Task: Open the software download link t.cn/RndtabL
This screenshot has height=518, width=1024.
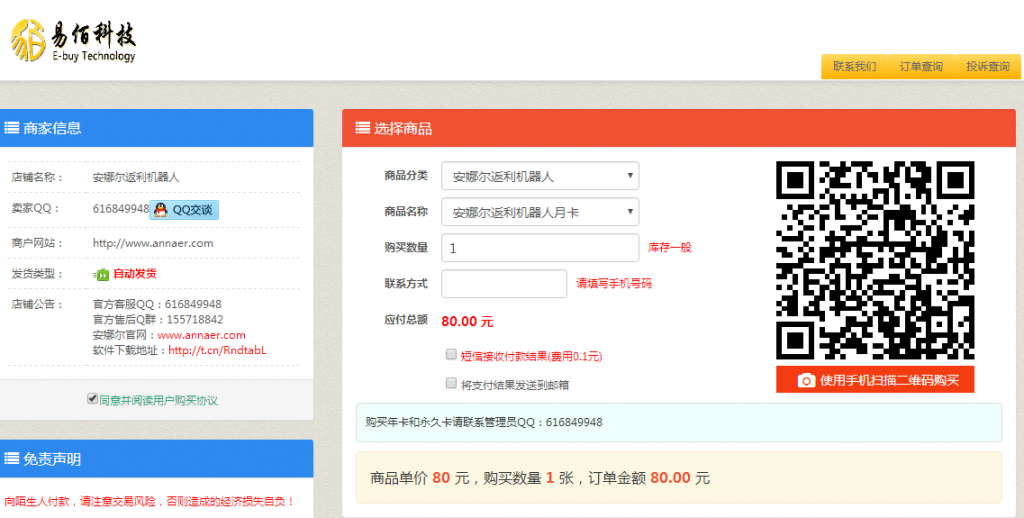Action: coord(217,351)
